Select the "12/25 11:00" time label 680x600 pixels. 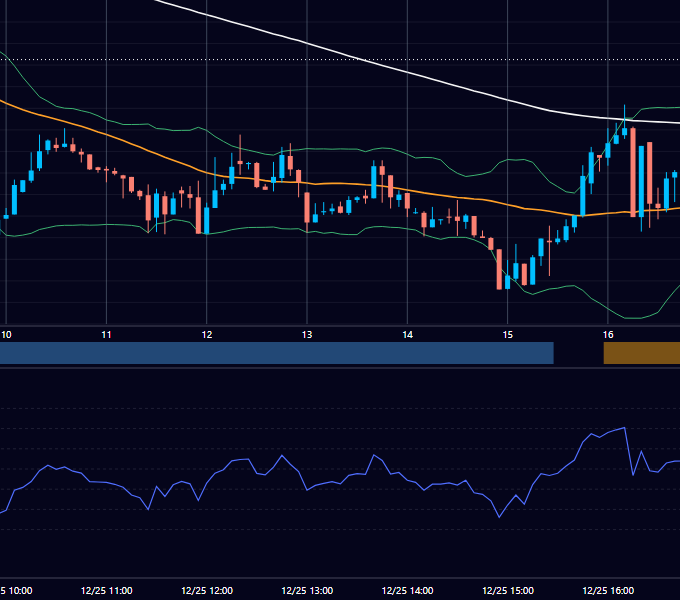107,590
